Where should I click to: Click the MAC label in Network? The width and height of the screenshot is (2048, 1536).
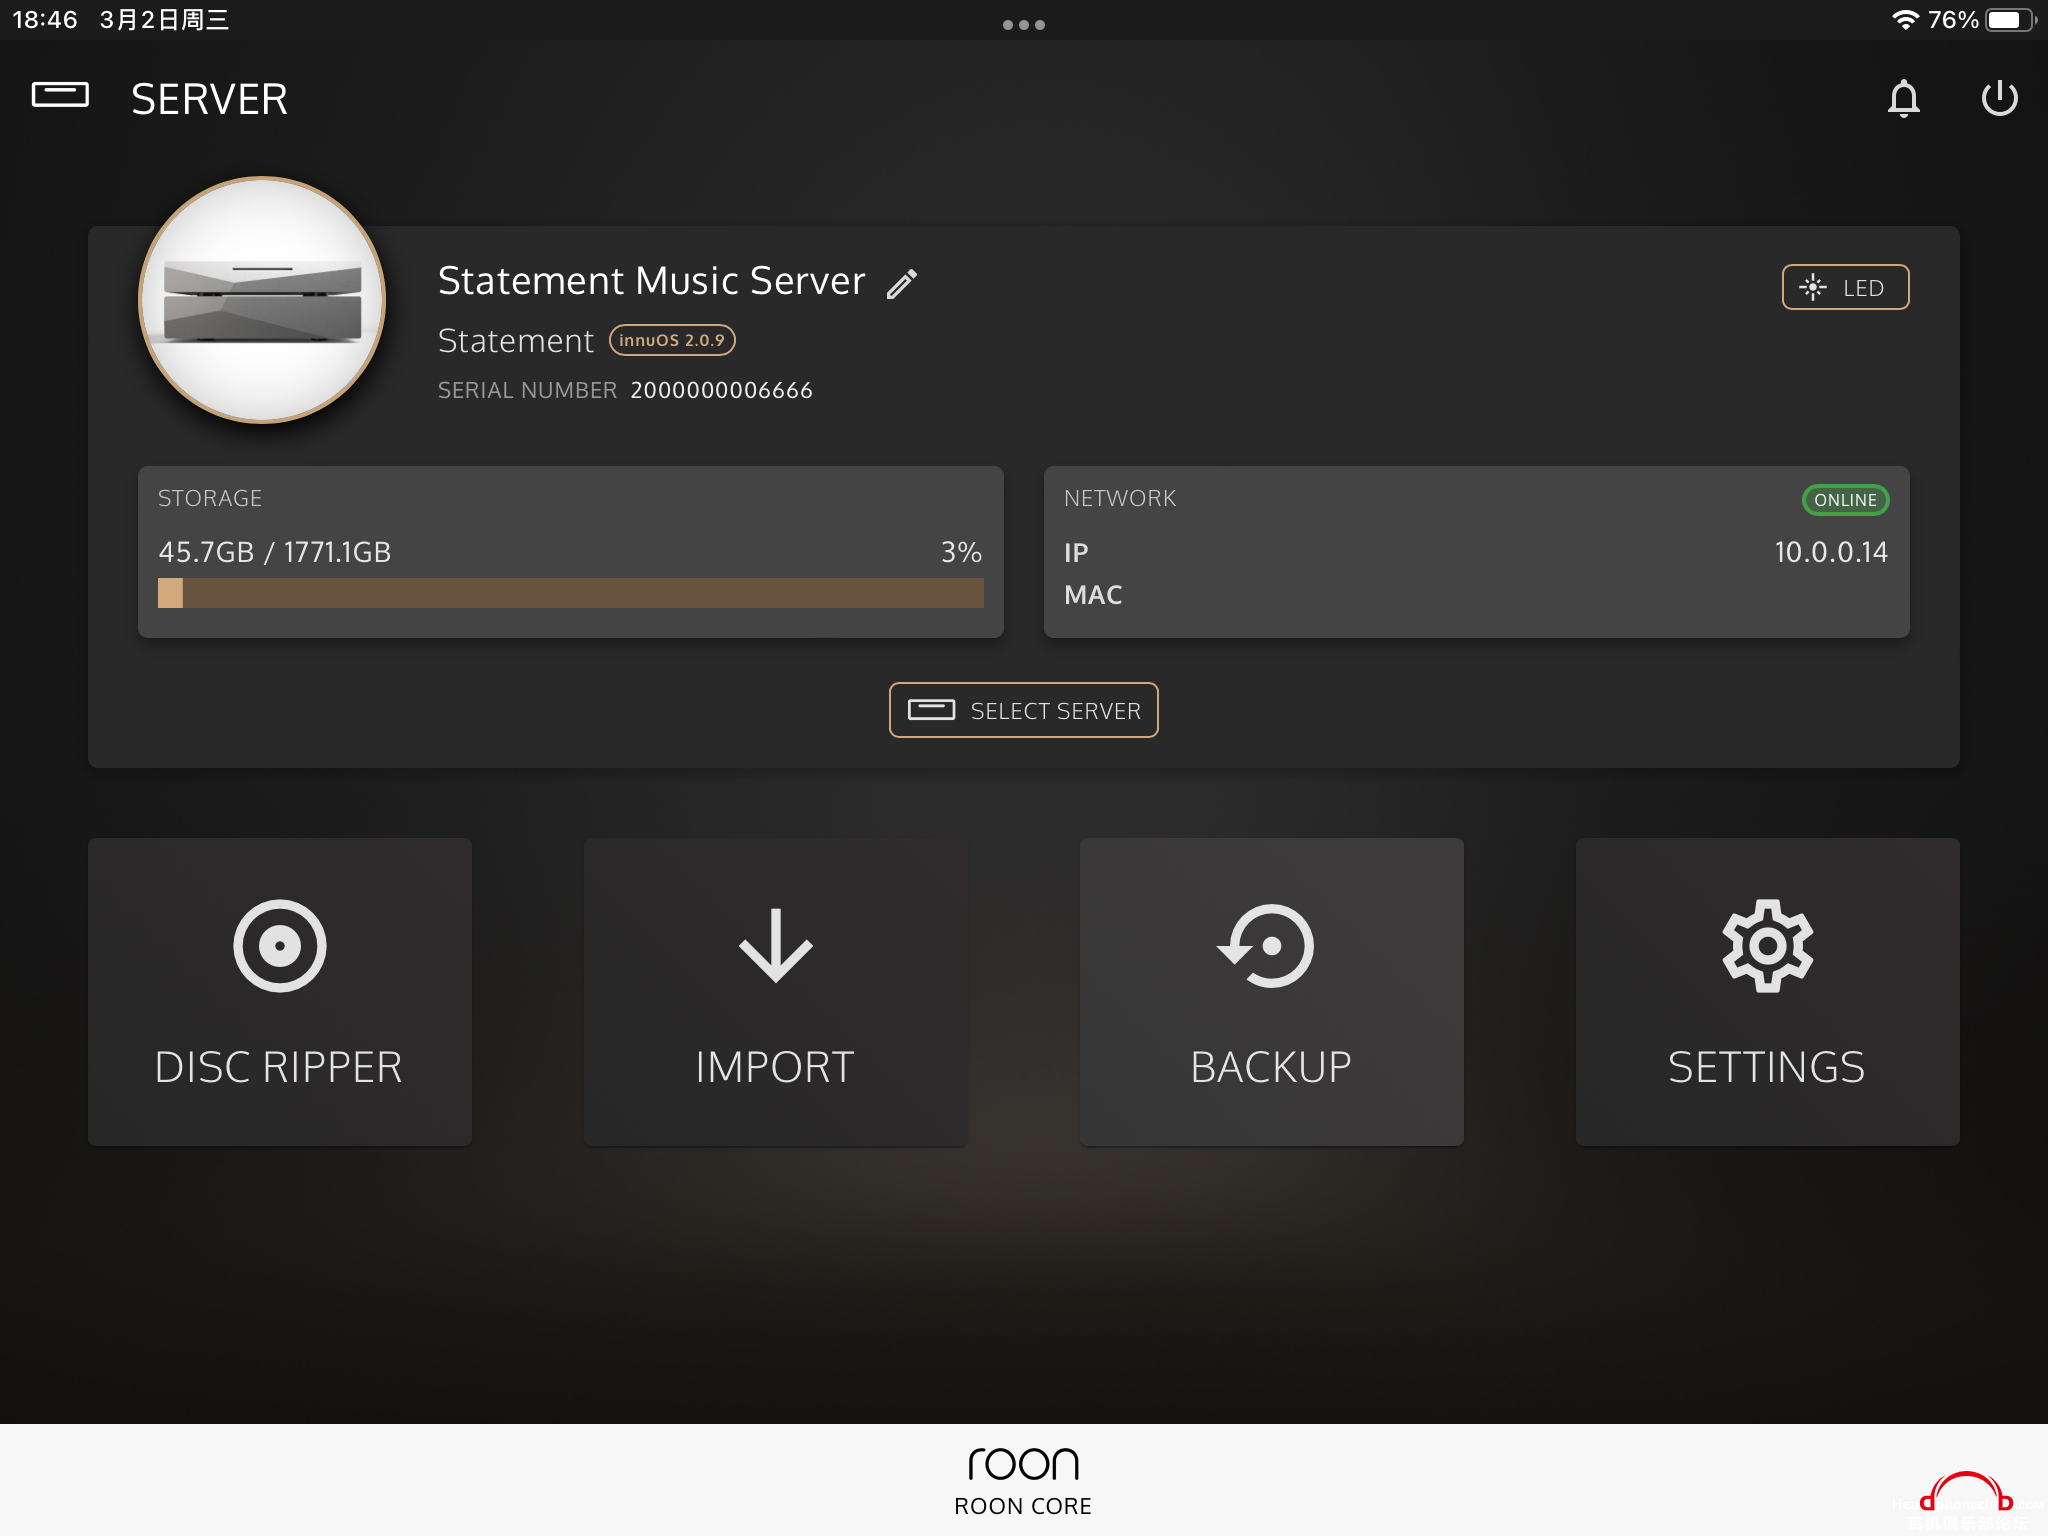(1093, 595)
